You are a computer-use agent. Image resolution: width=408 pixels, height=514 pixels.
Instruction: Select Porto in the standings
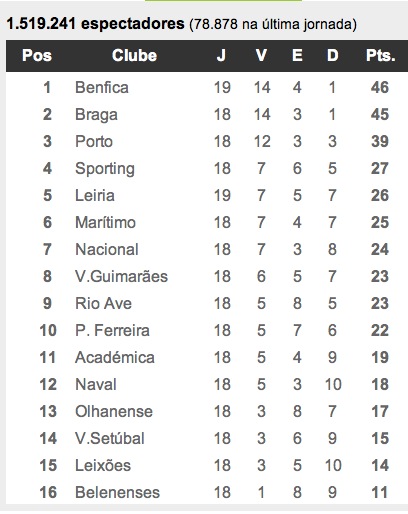pyautogui.click(x=94, y=142)
